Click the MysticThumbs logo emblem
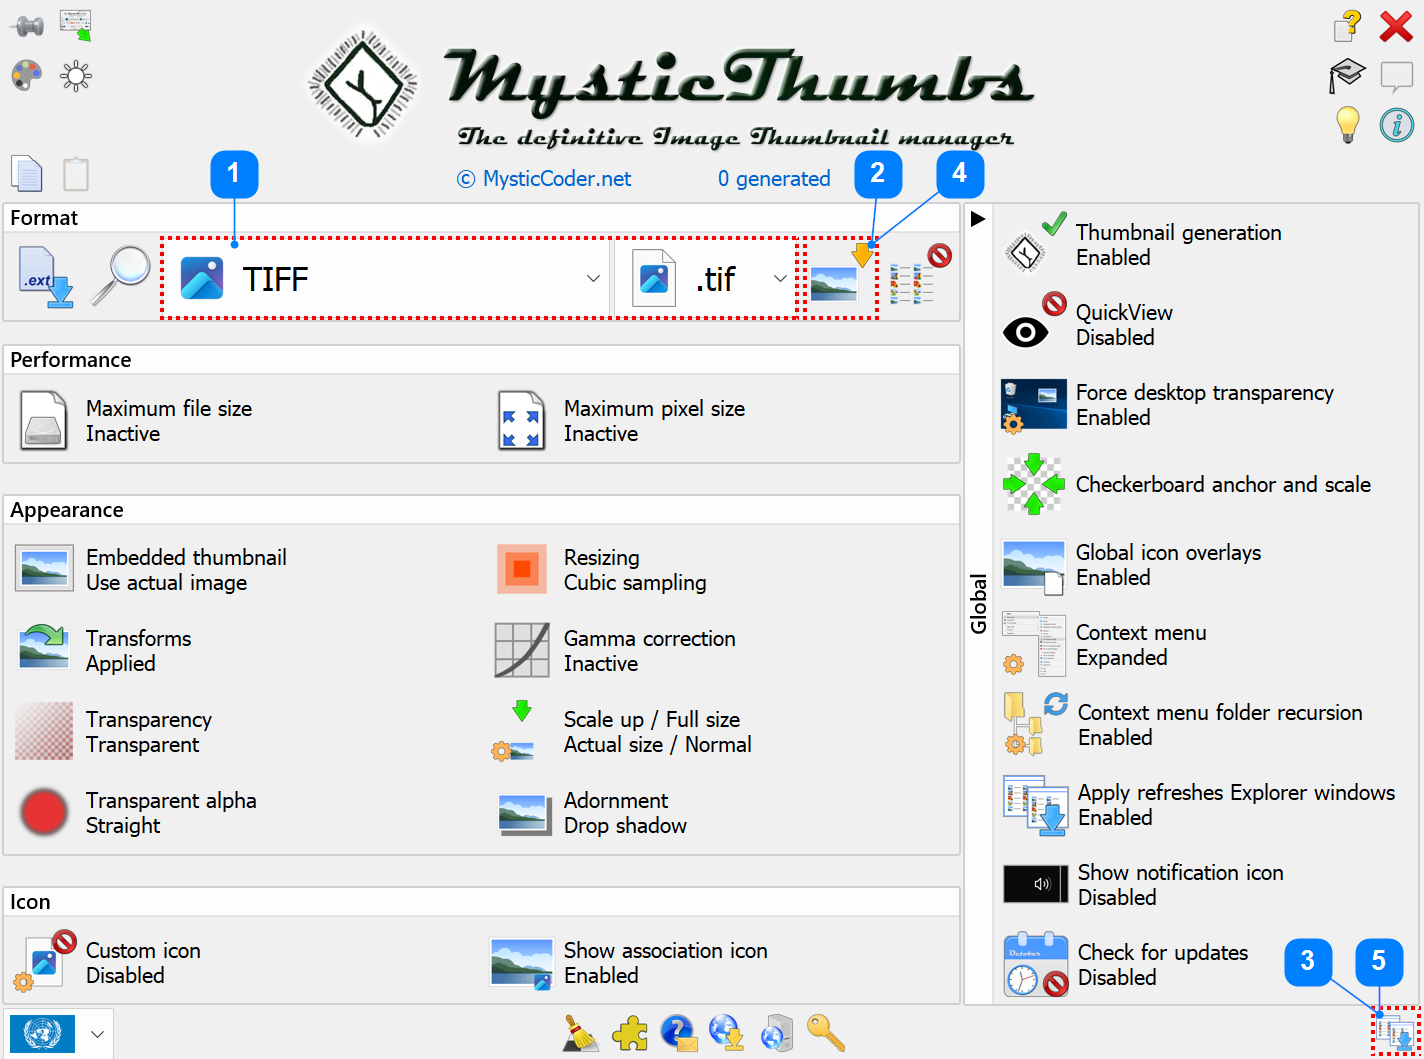The width and height of the screenshot is (1424, 1059). [x=362, y=85]
